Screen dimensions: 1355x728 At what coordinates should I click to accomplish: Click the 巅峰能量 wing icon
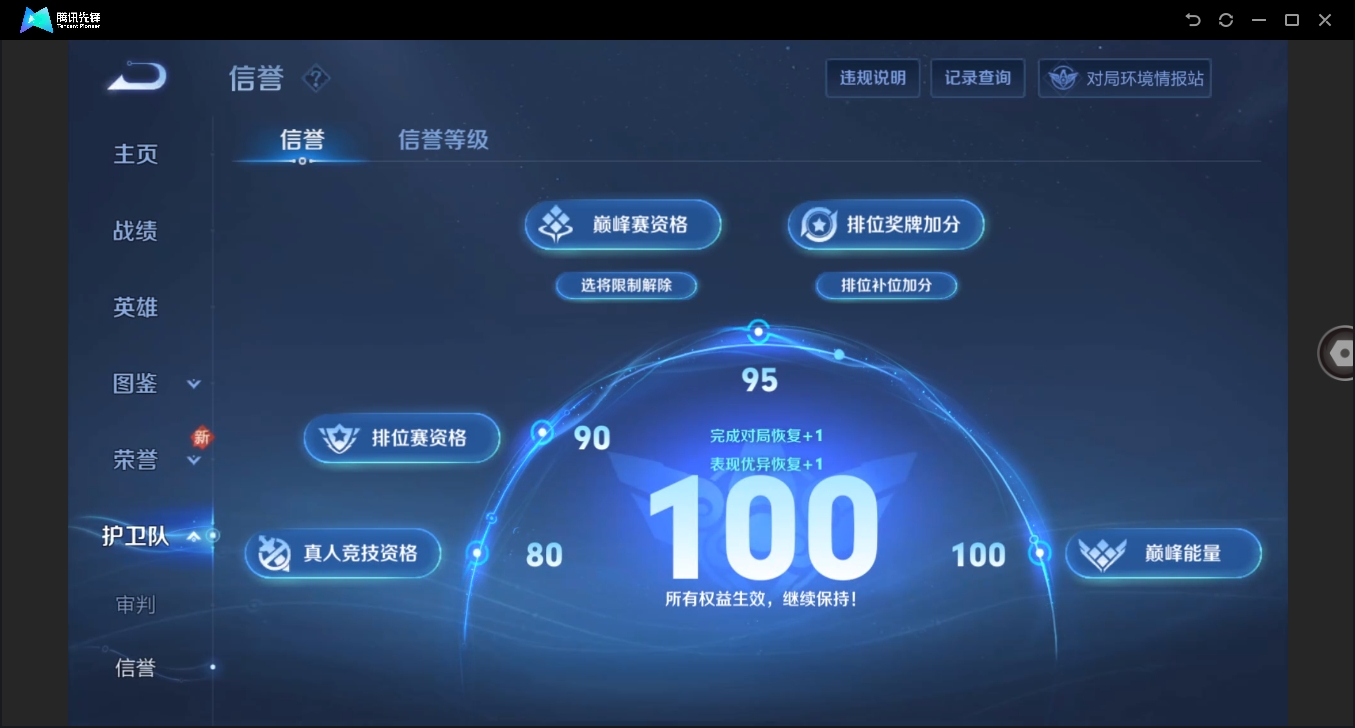click(1103, 553)
